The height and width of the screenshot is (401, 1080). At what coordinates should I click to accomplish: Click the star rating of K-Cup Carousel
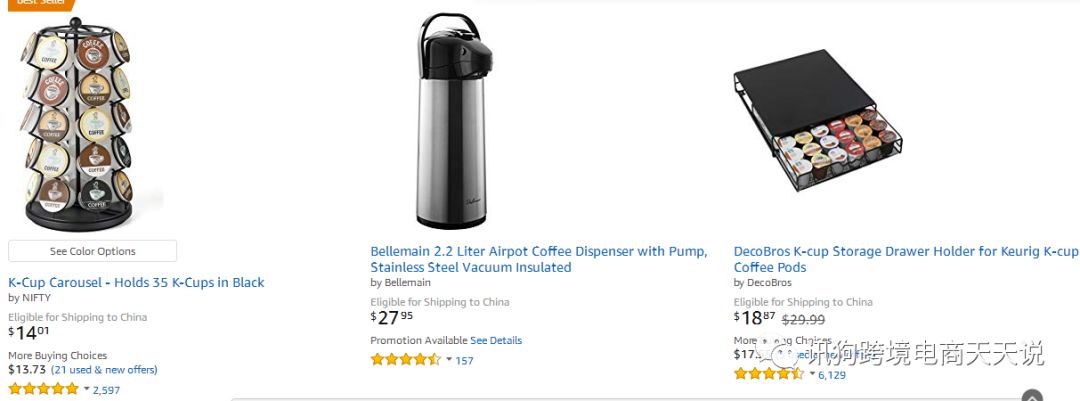click(43, 389)
